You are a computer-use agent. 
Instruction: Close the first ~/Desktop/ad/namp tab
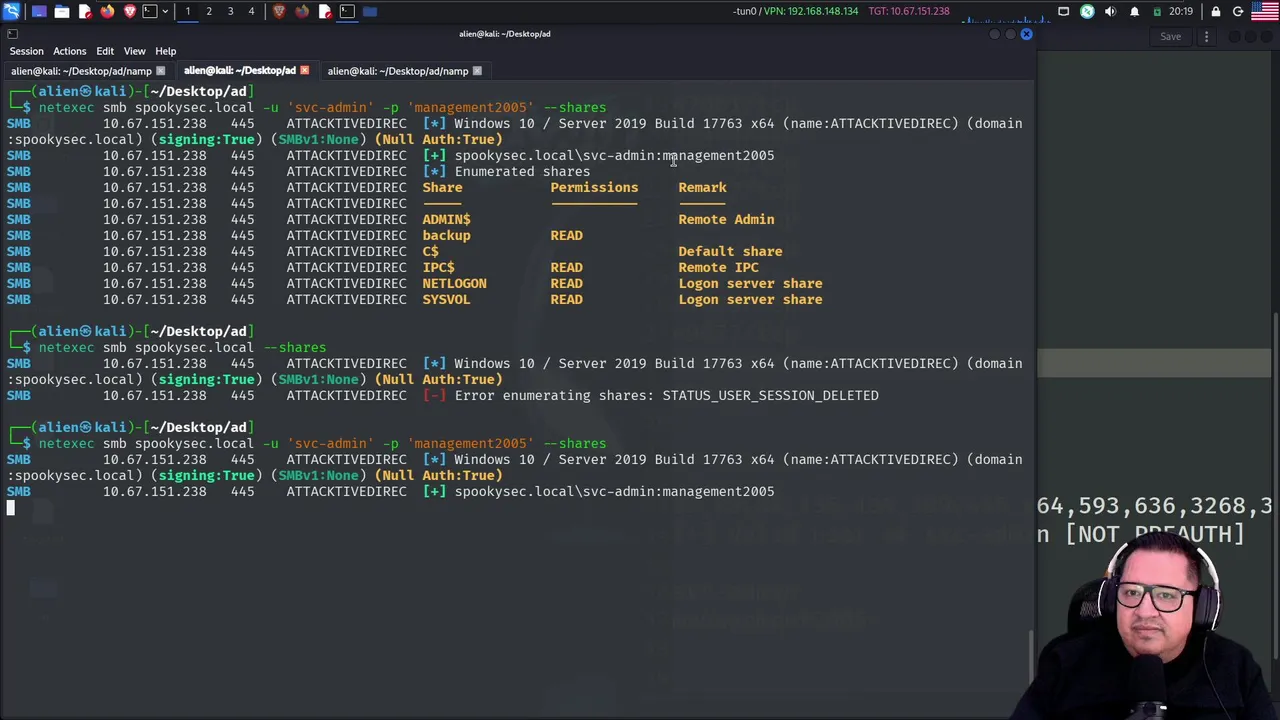click(x=160, y=71)
